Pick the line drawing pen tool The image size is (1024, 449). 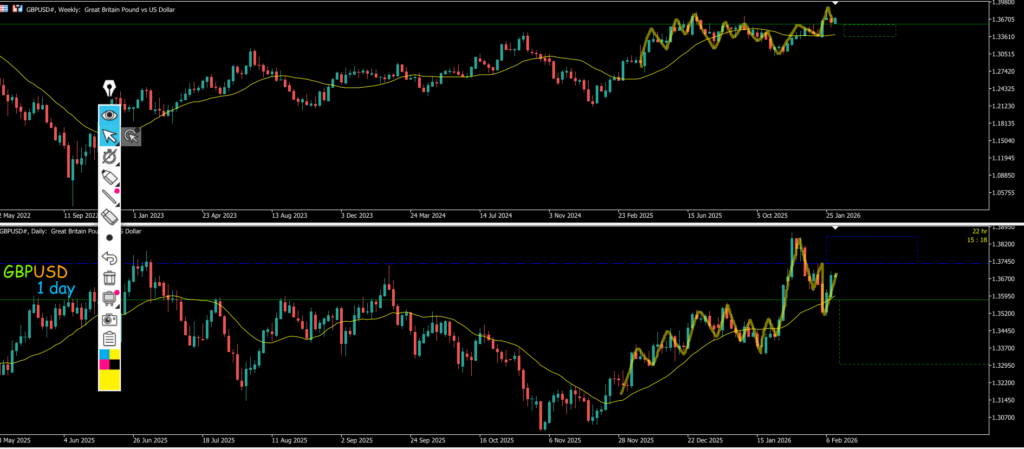click(x=110, y=197)
